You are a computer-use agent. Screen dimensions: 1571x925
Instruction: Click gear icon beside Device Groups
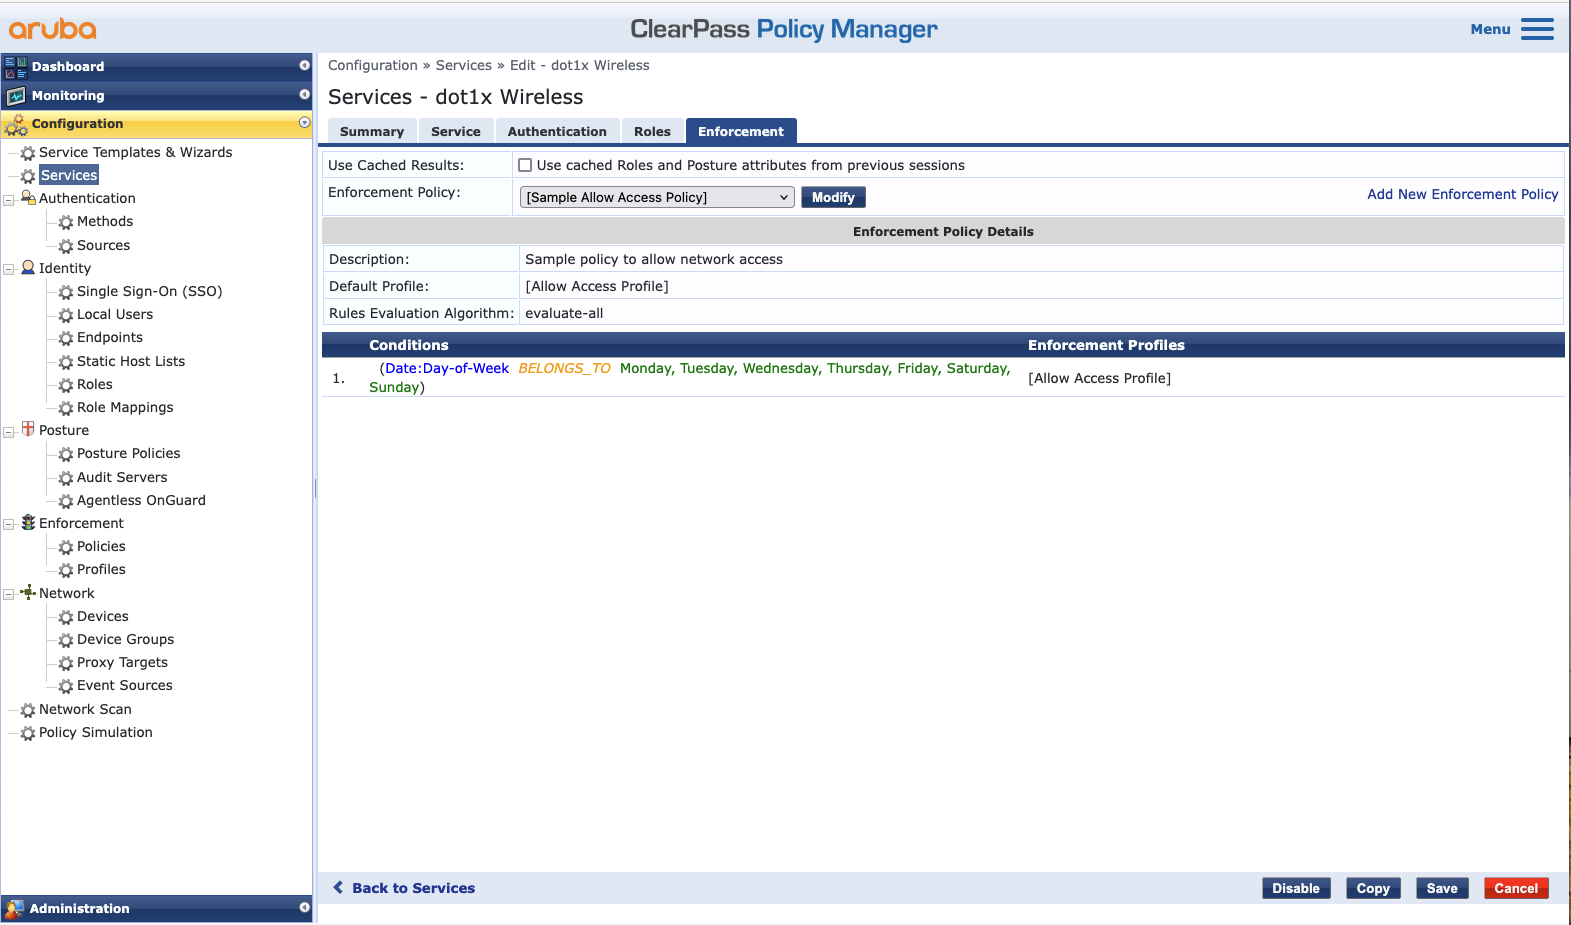click(x=66, y=640)
